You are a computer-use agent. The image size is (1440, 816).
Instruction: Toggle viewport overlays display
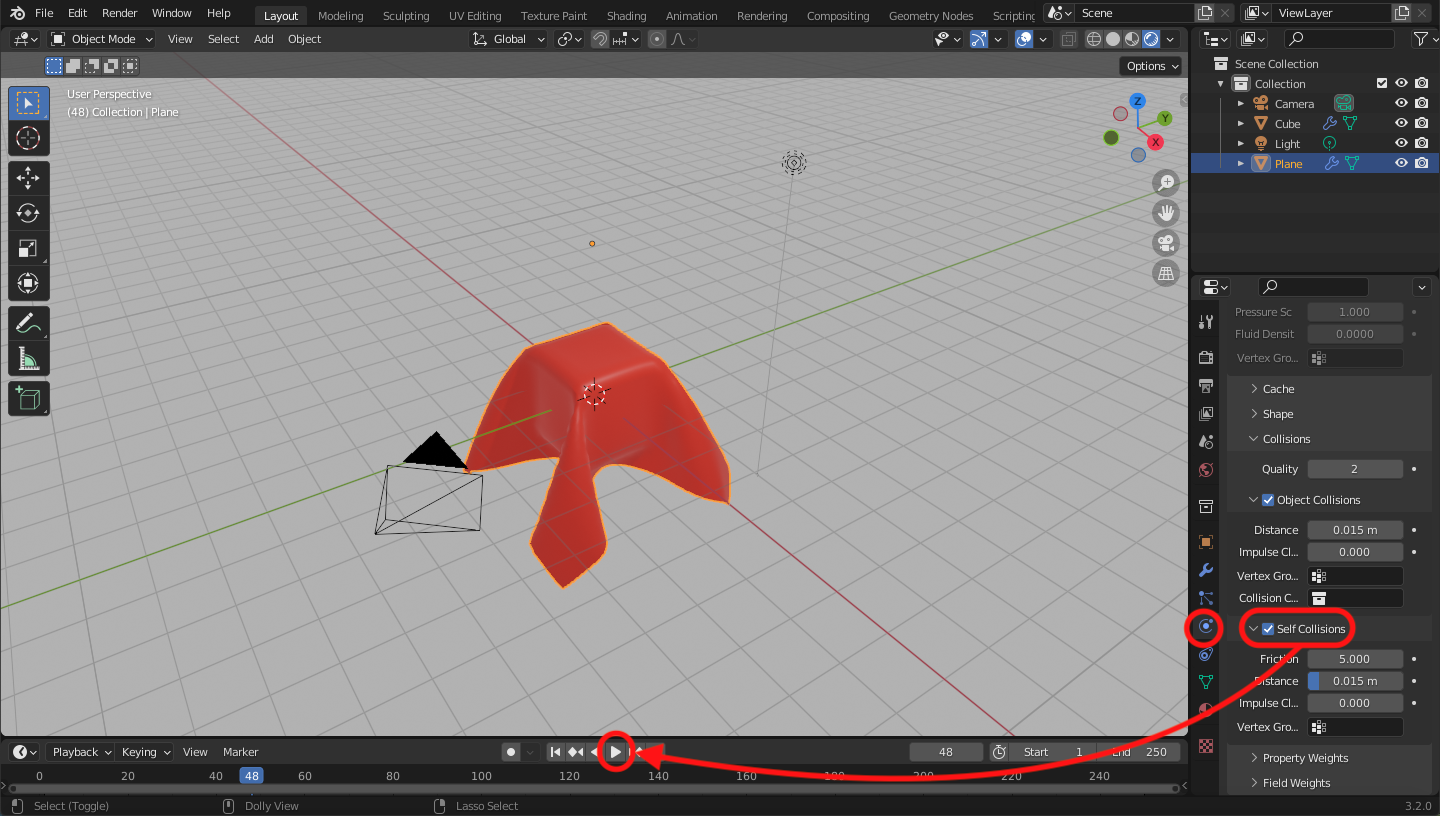pyautogui.click(x=1024, y=39)
